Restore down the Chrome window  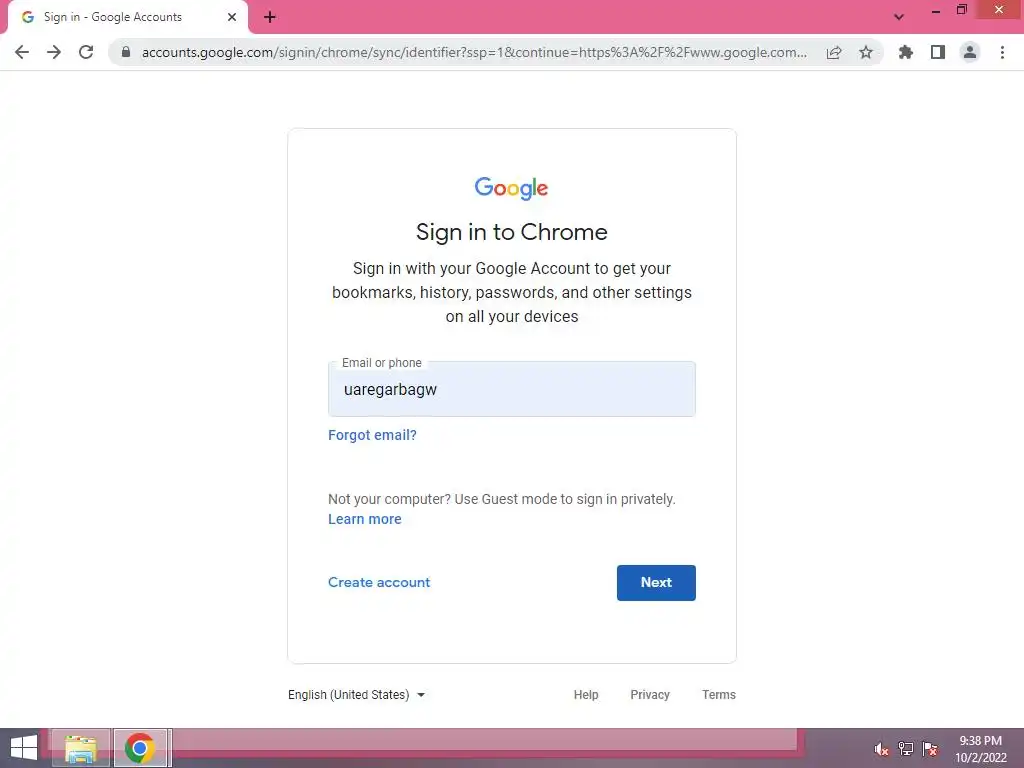point(962,10)
